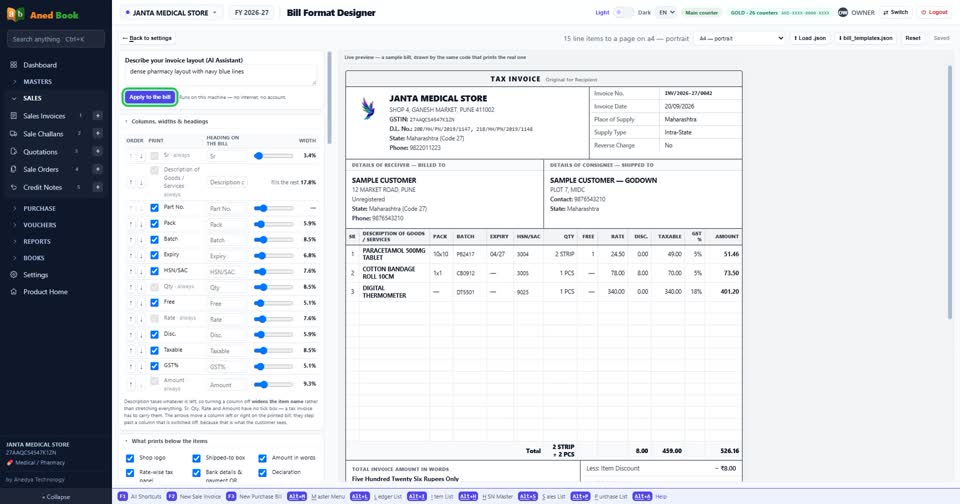Screen dimensions: 960x504
Task: Download bill_templates.json
Action: pyautogui.click(x=866, y=38)
